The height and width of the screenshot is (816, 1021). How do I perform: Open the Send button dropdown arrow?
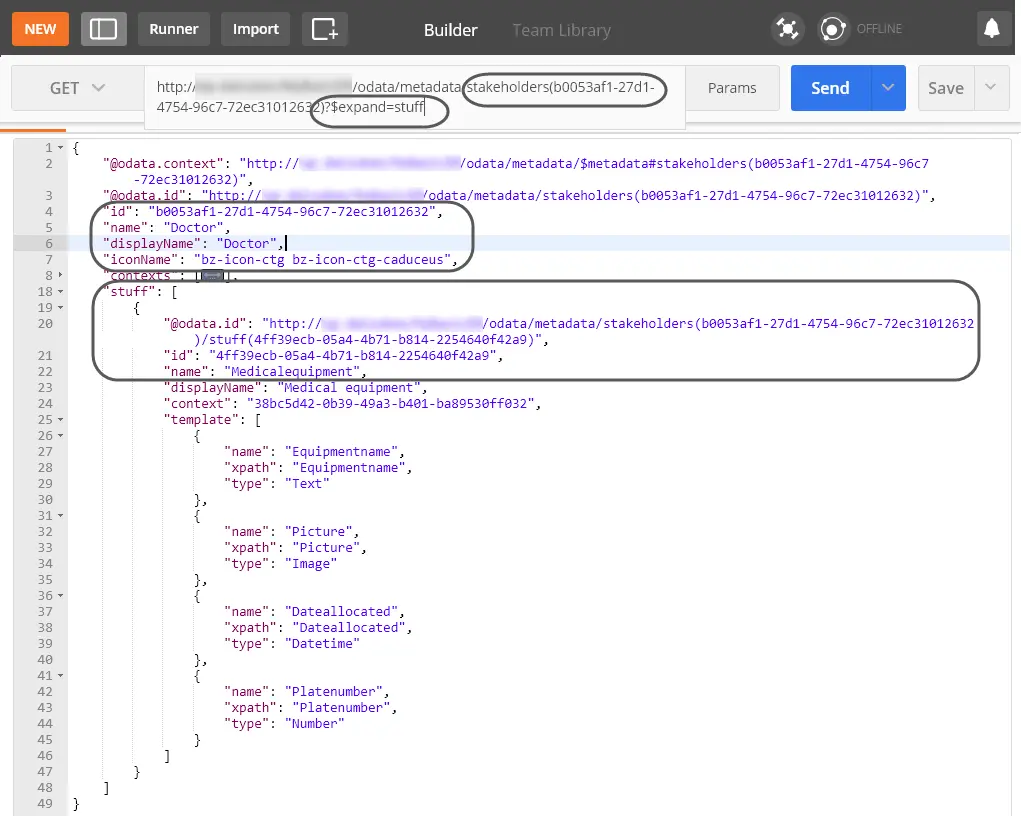888,88
